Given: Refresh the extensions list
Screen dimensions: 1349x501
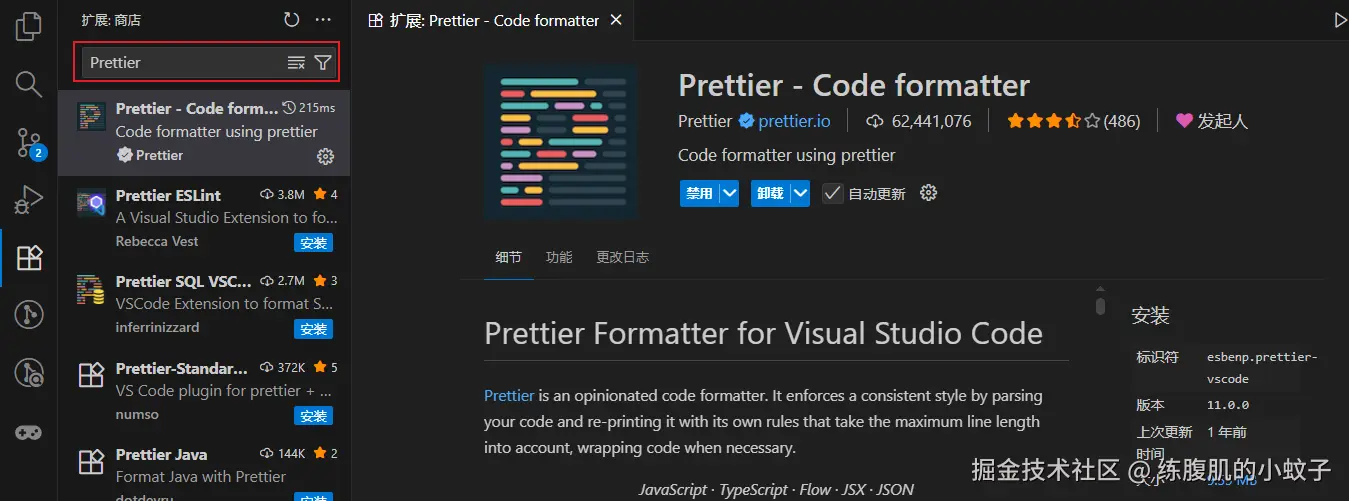Looking at the screenshot, I should pos(291,20).
